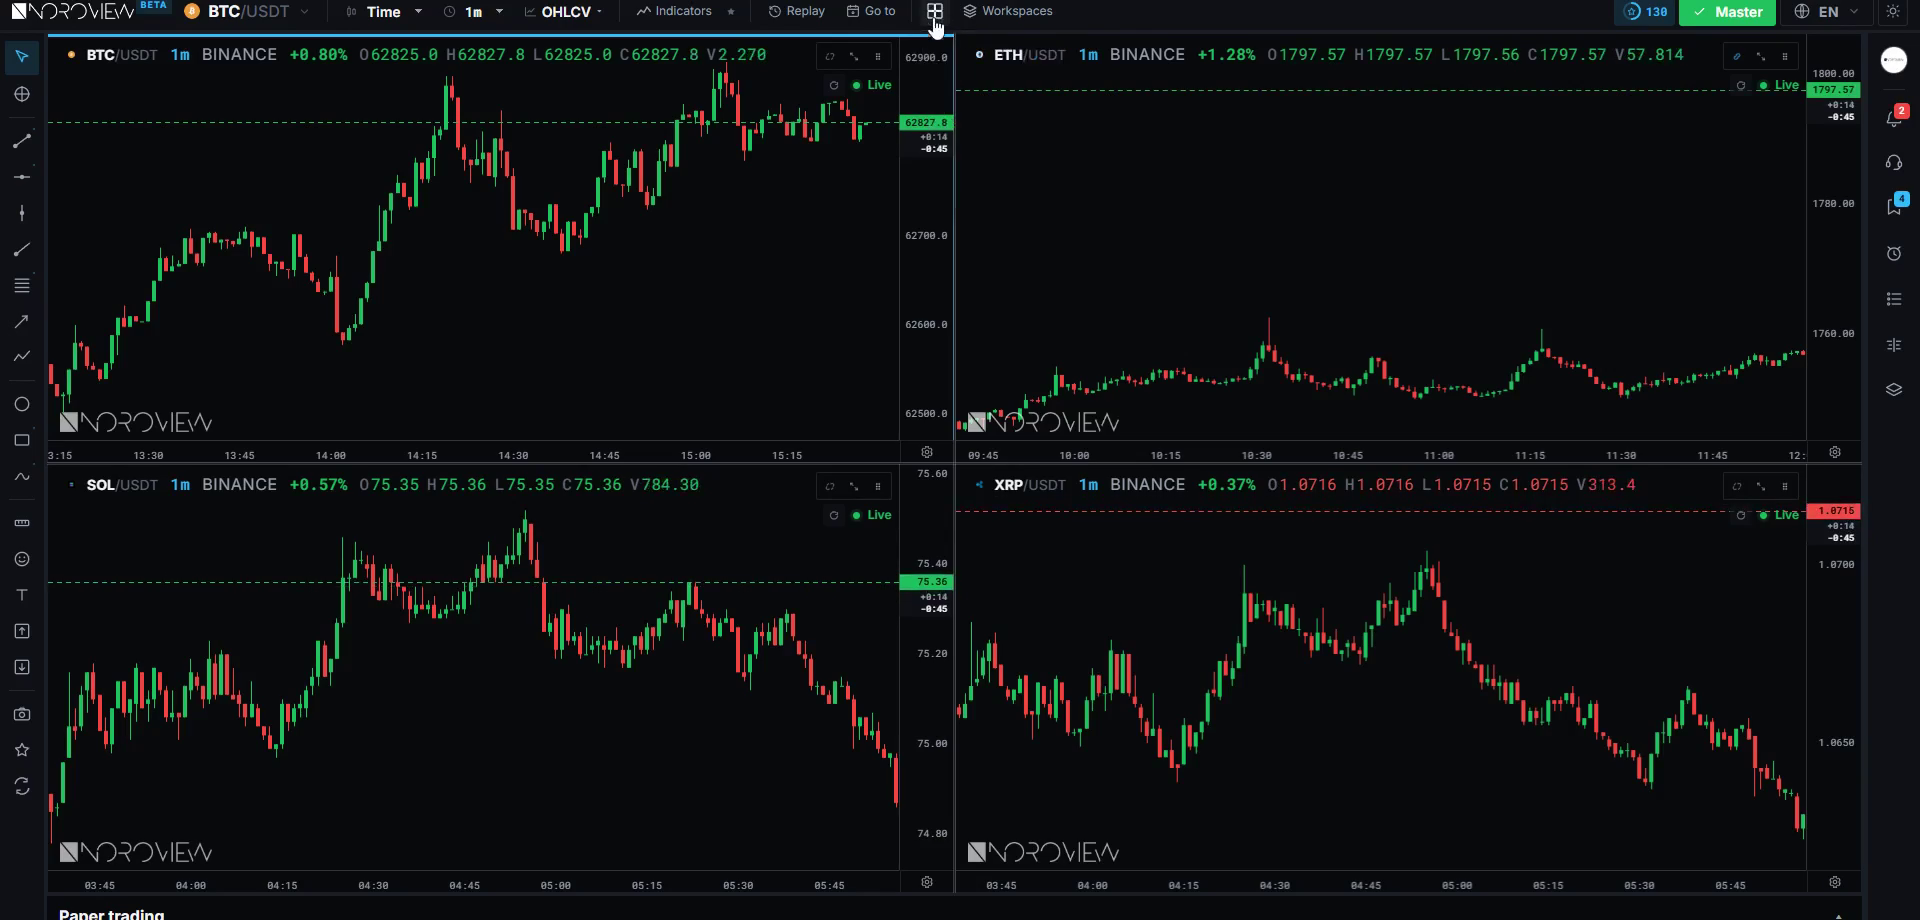
Task: Open the Indicators menu
Action: 674,12
